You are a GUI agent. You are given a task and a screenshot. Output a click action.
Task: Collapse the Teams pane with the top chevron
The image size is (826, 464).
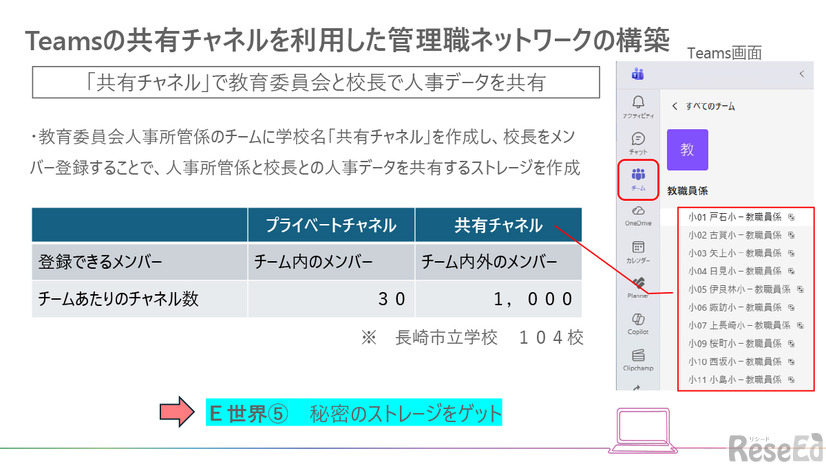point(802,74)
